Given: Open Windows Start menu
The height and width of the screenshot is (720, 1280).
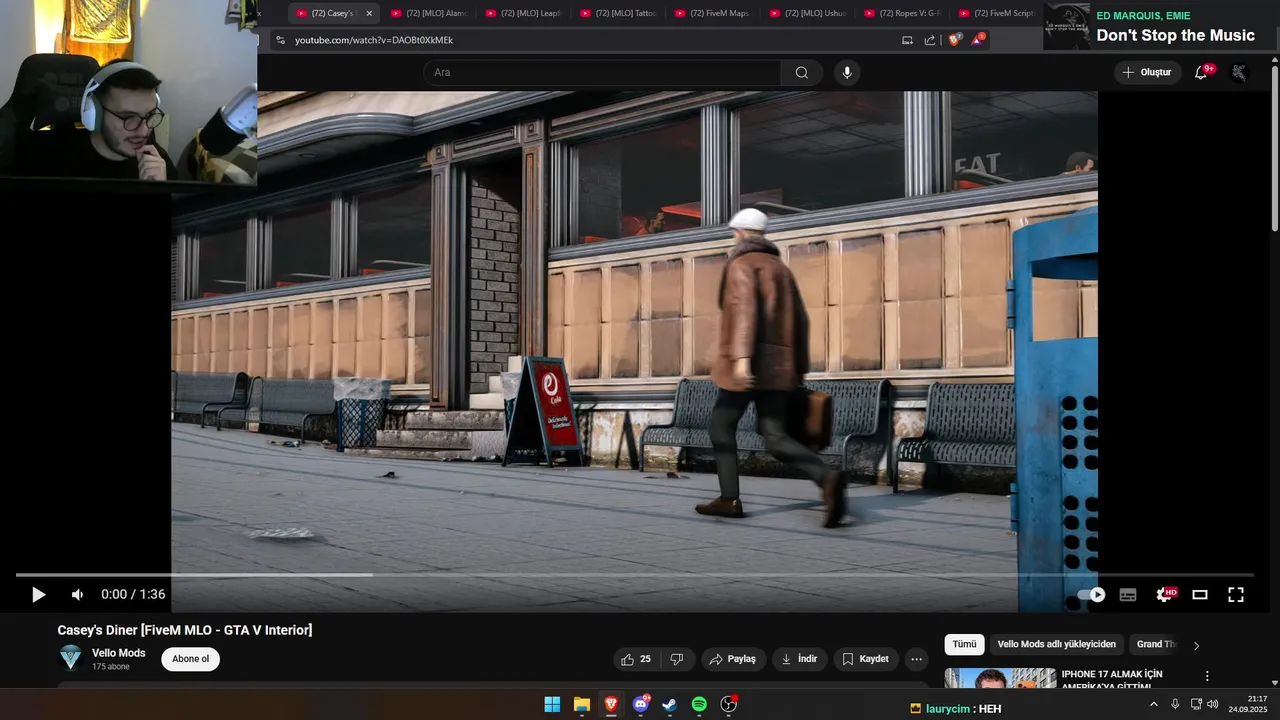Looking at the screenshot, I should click(552, 705).
